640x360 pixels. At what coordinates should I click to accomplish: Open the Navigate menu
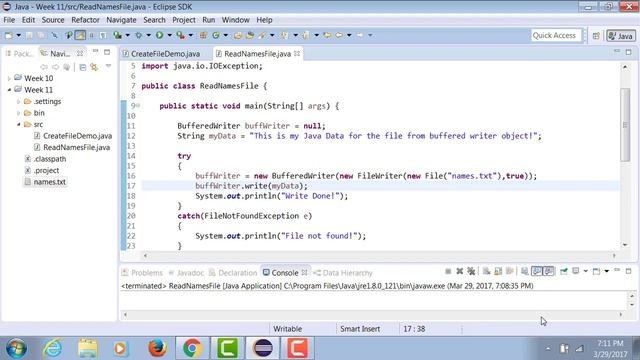click(x=121, y=20)
